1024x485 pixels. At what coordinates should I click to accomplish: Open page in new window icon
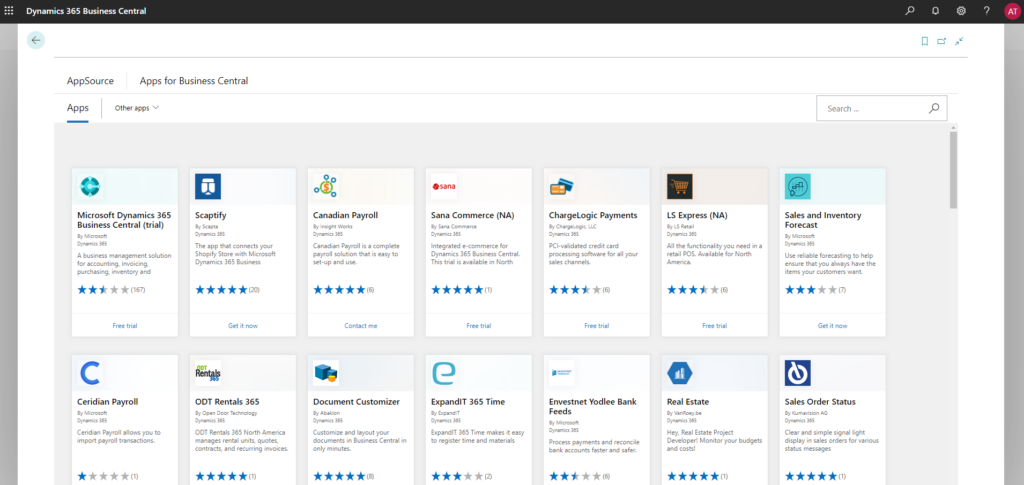coord(942,41)
